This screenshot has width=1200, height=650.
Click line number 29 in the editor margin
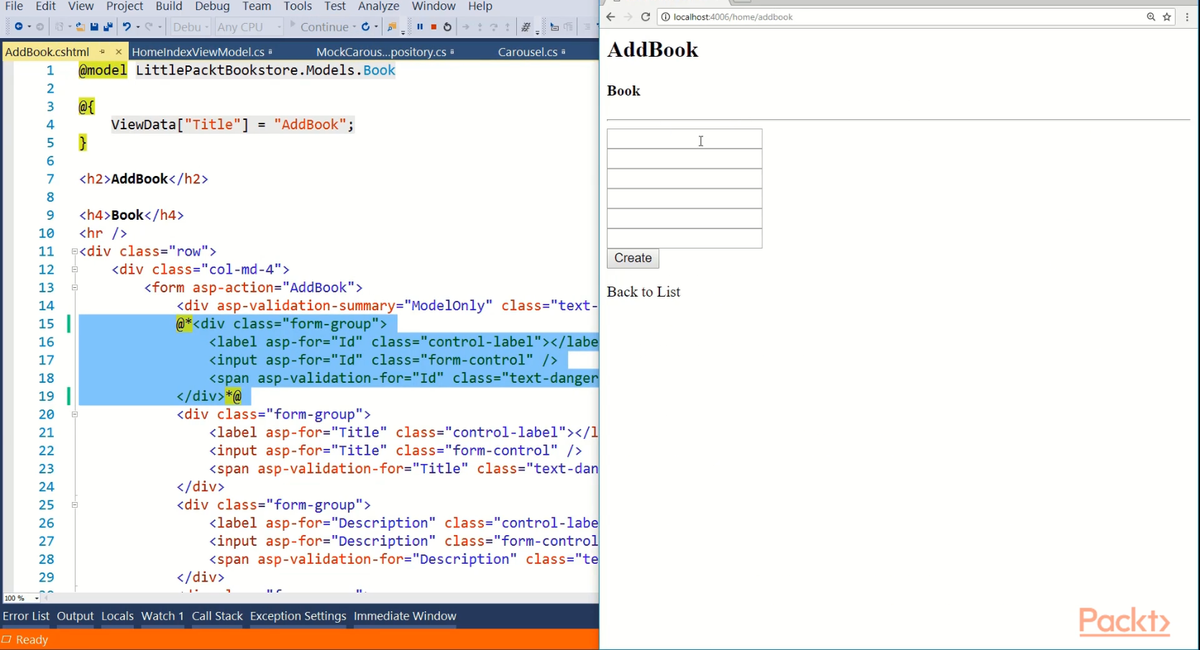46,578
